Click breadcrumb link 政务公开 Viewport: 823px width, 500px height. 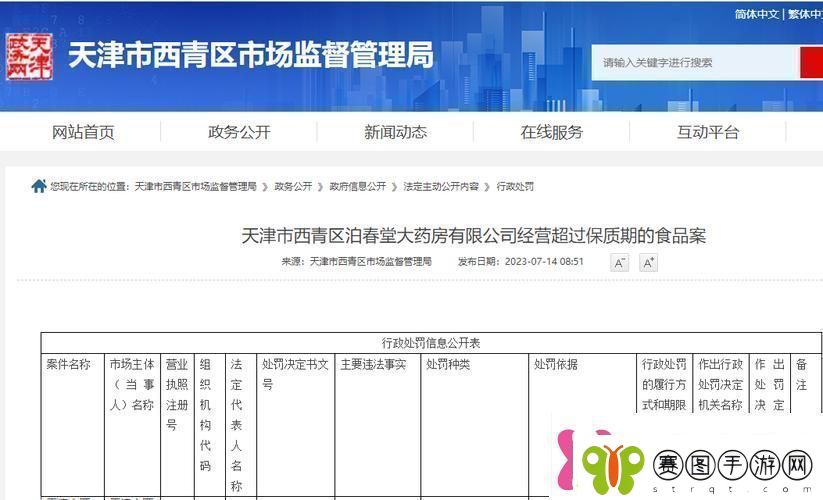293,186
